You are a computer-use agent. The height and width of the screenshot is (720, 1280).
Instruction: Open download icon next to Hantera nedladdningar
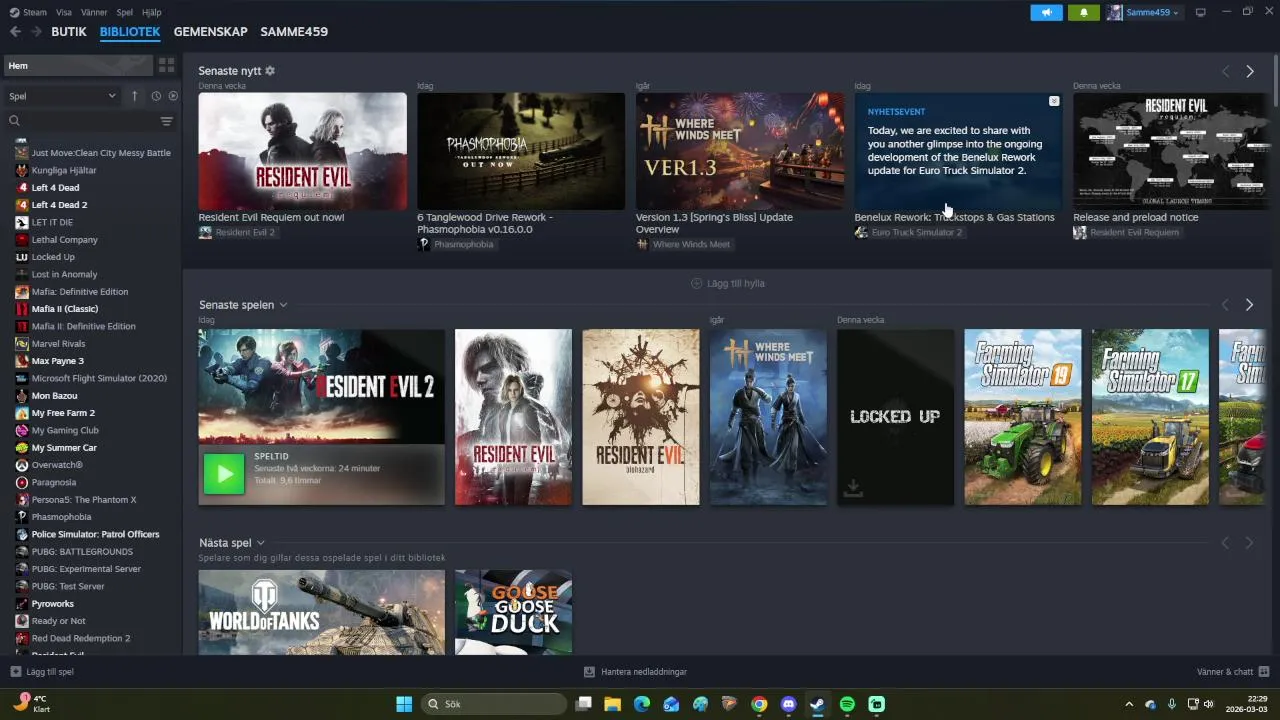(x=590, y=672)
